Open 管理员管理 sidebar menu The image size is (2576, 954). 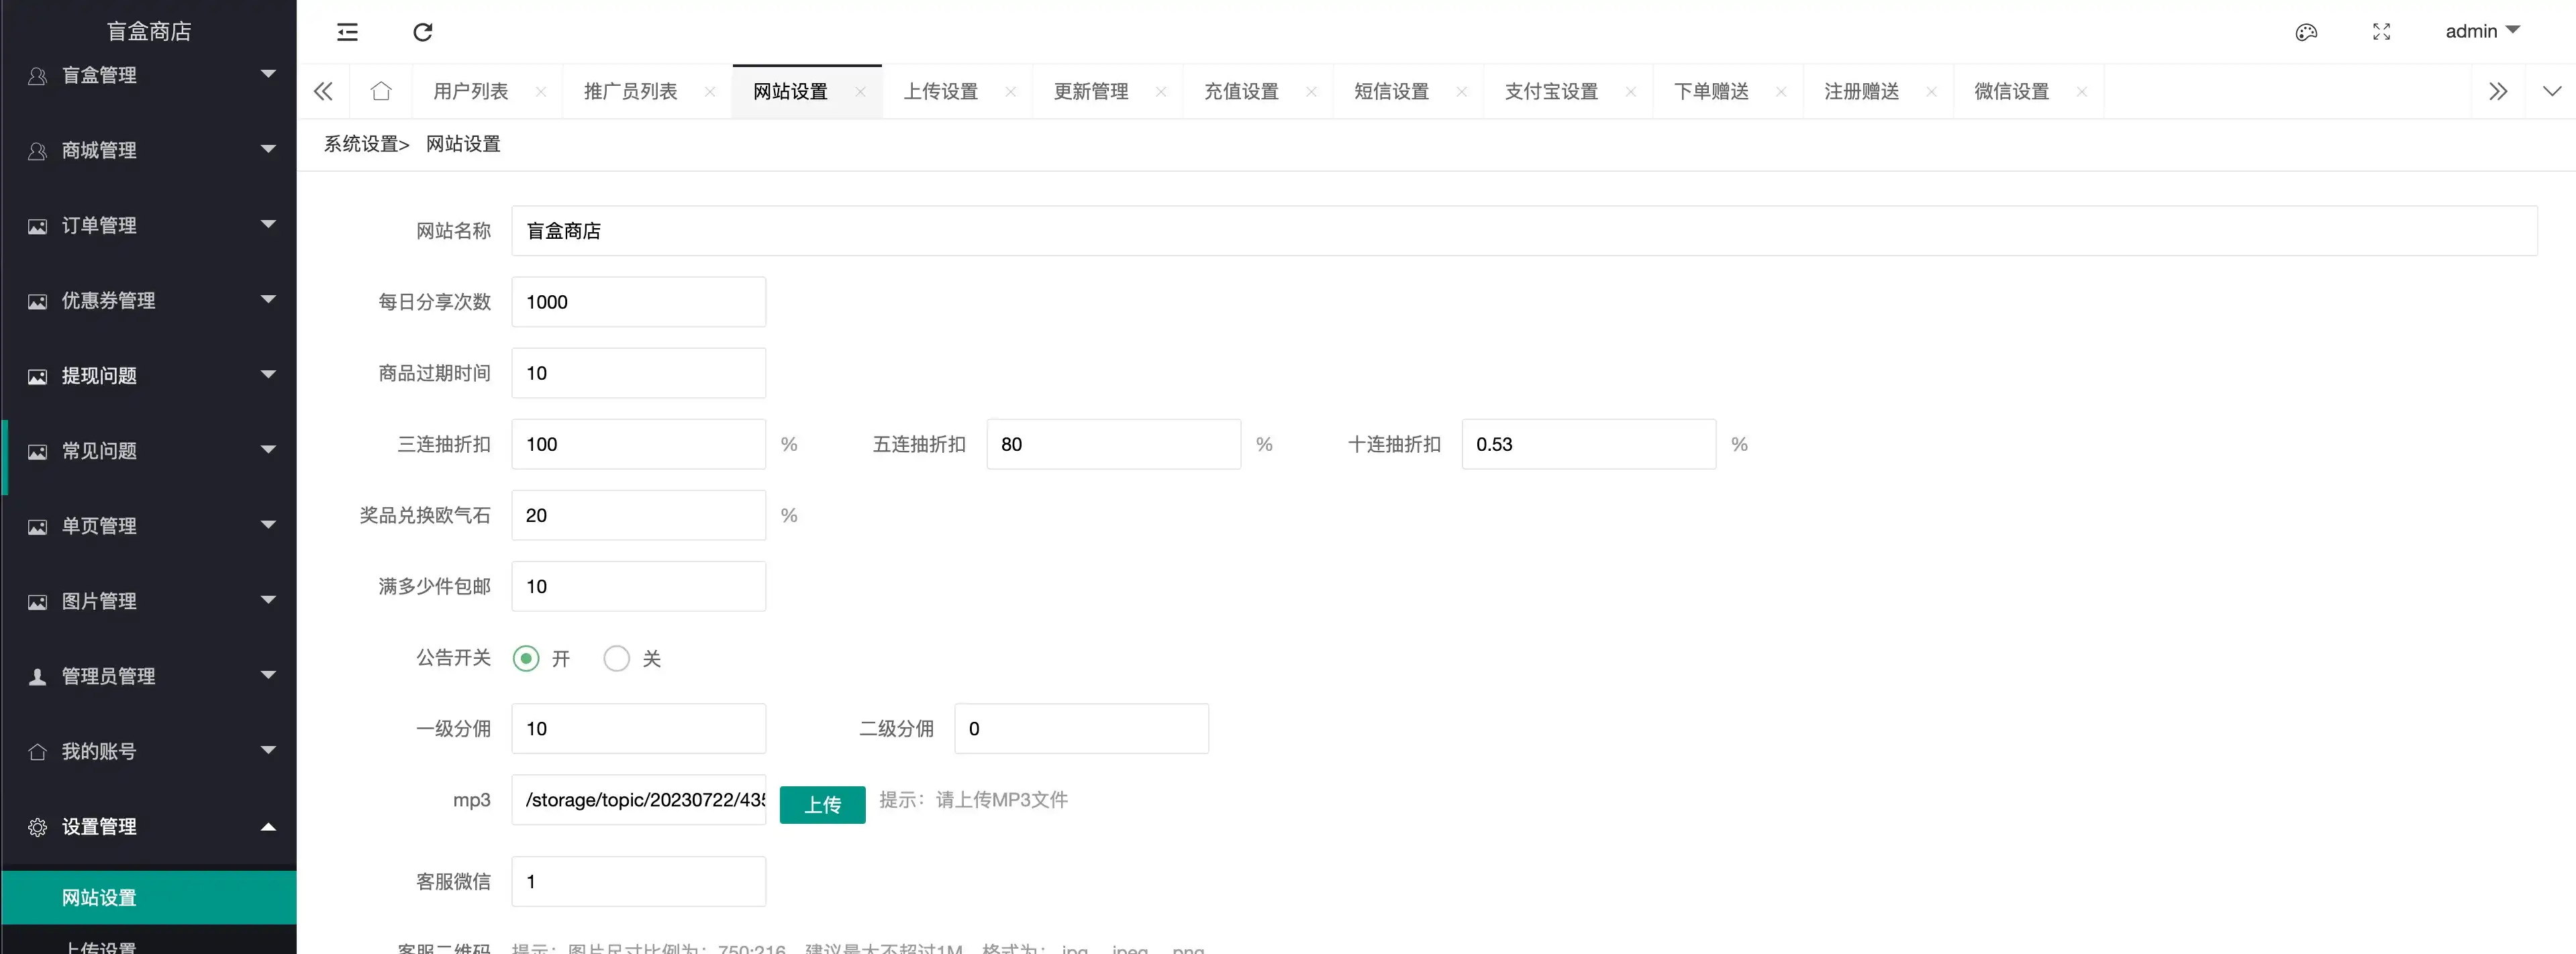point(149,677)
